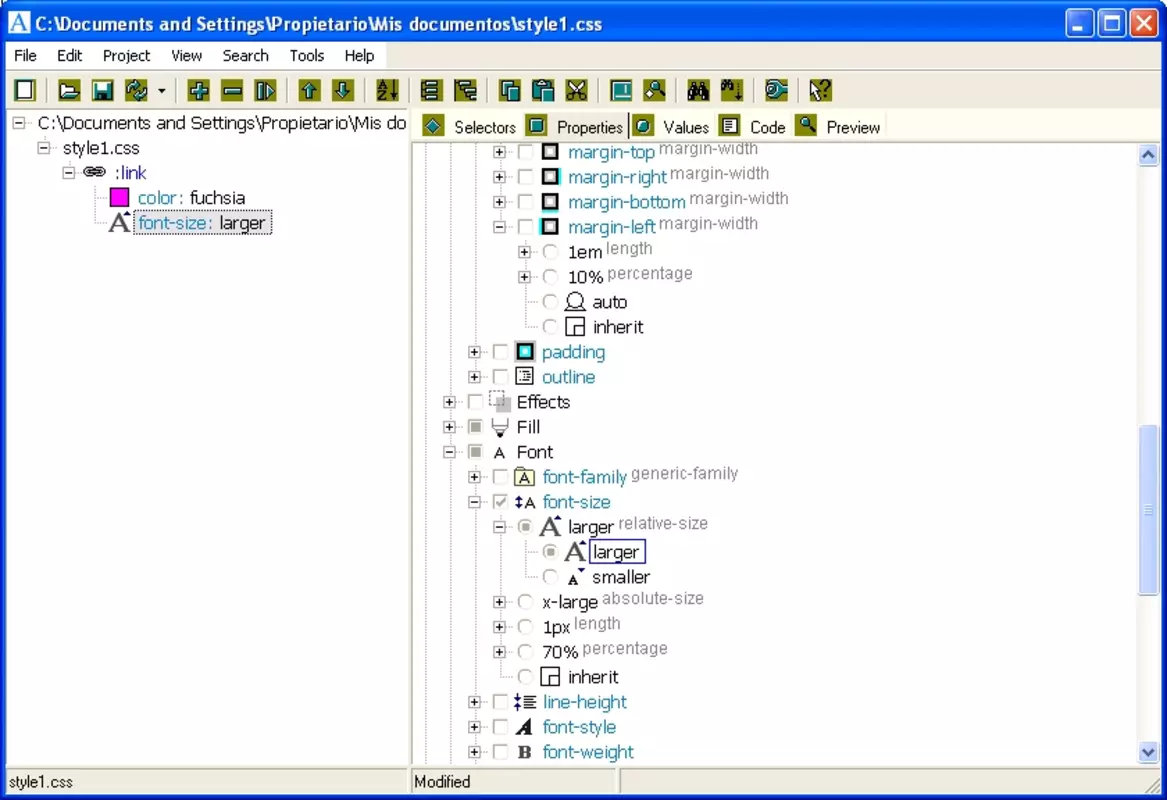This screenshot has width=1167, height=800.
Task: Click the flat list view icon
Action: pyautogui.click(x=430, y=90)
